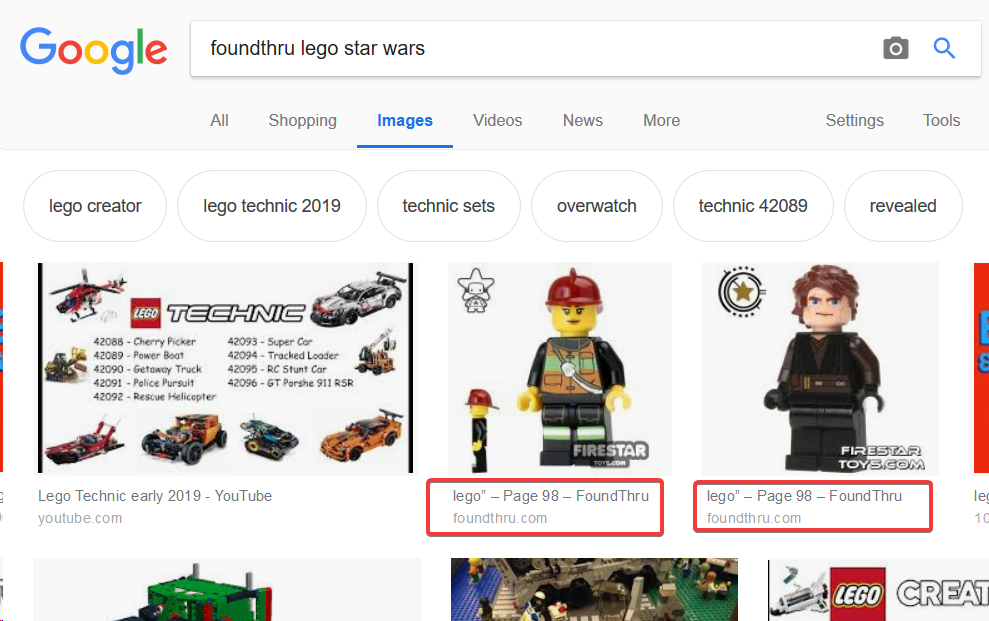Click the youtube.com source link

pyautogui.click(x=80, y=518)
